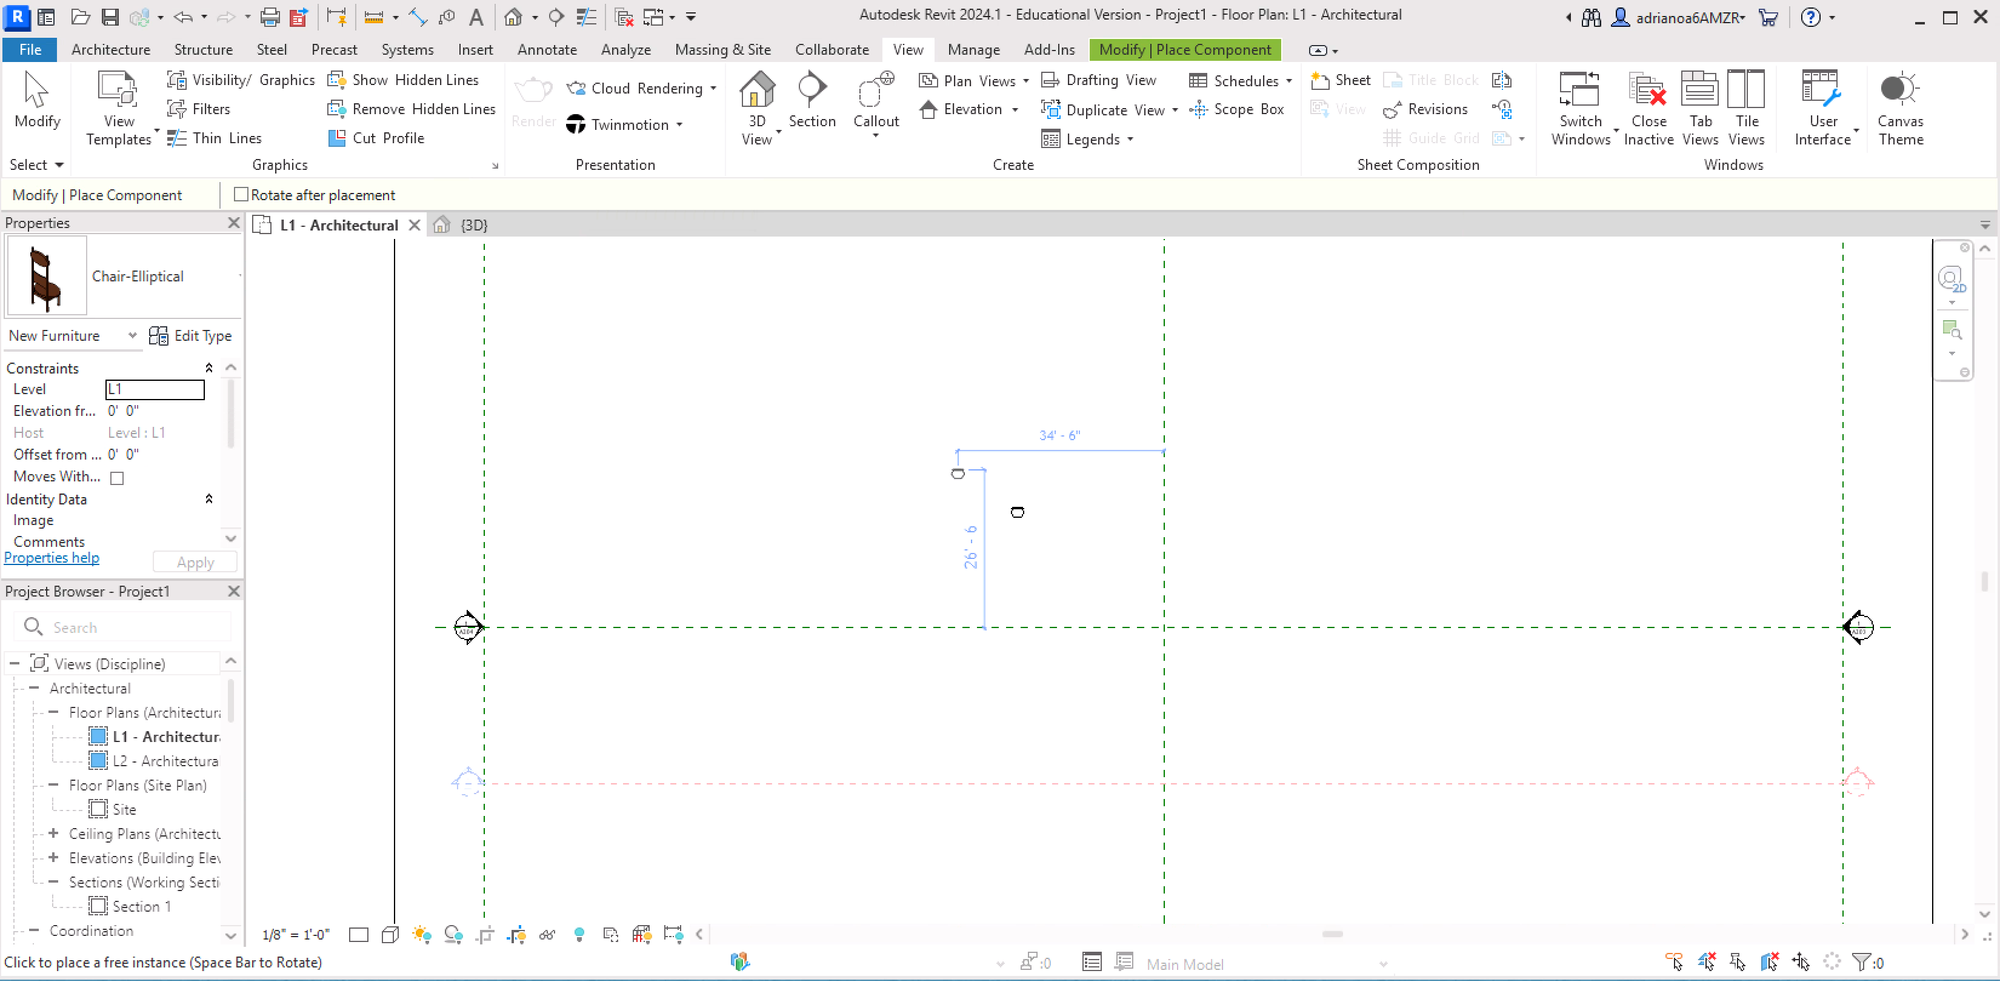Arrange windows with Tile Views
Image resolution: width=2000 pixels, height=981 pixels.
coord(1746,108)
